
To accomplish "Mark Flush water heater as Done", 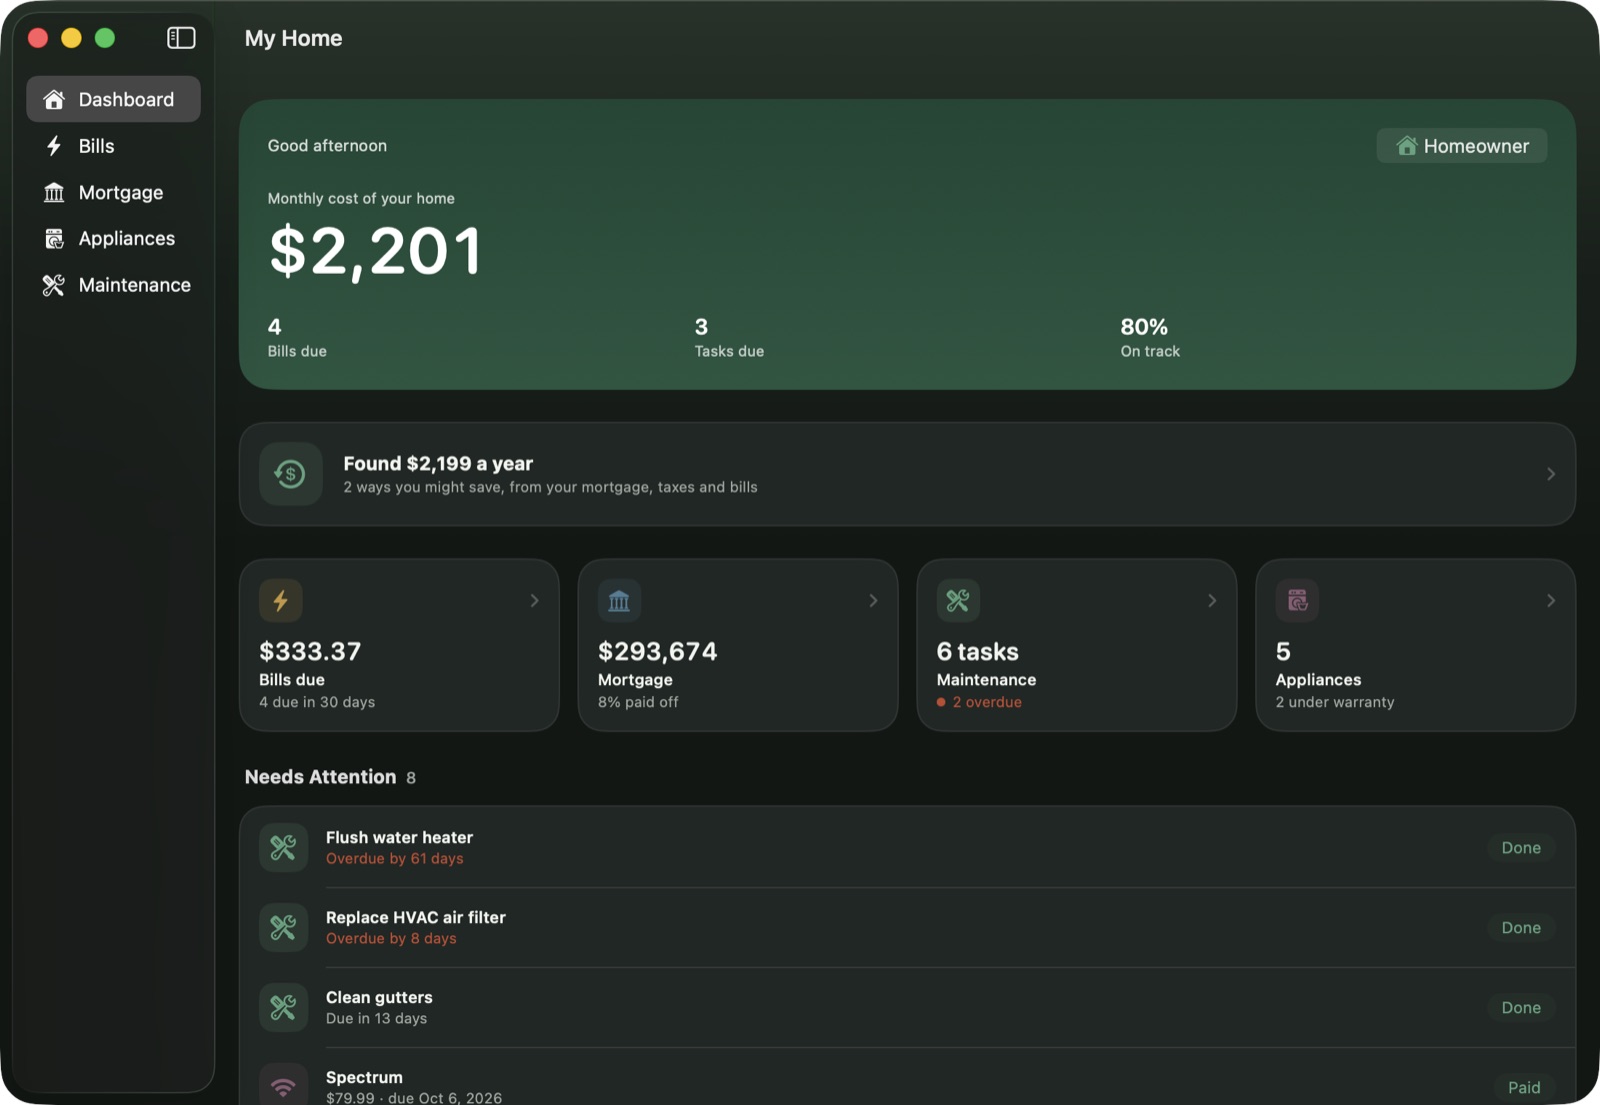I will tap(1521, 848).
